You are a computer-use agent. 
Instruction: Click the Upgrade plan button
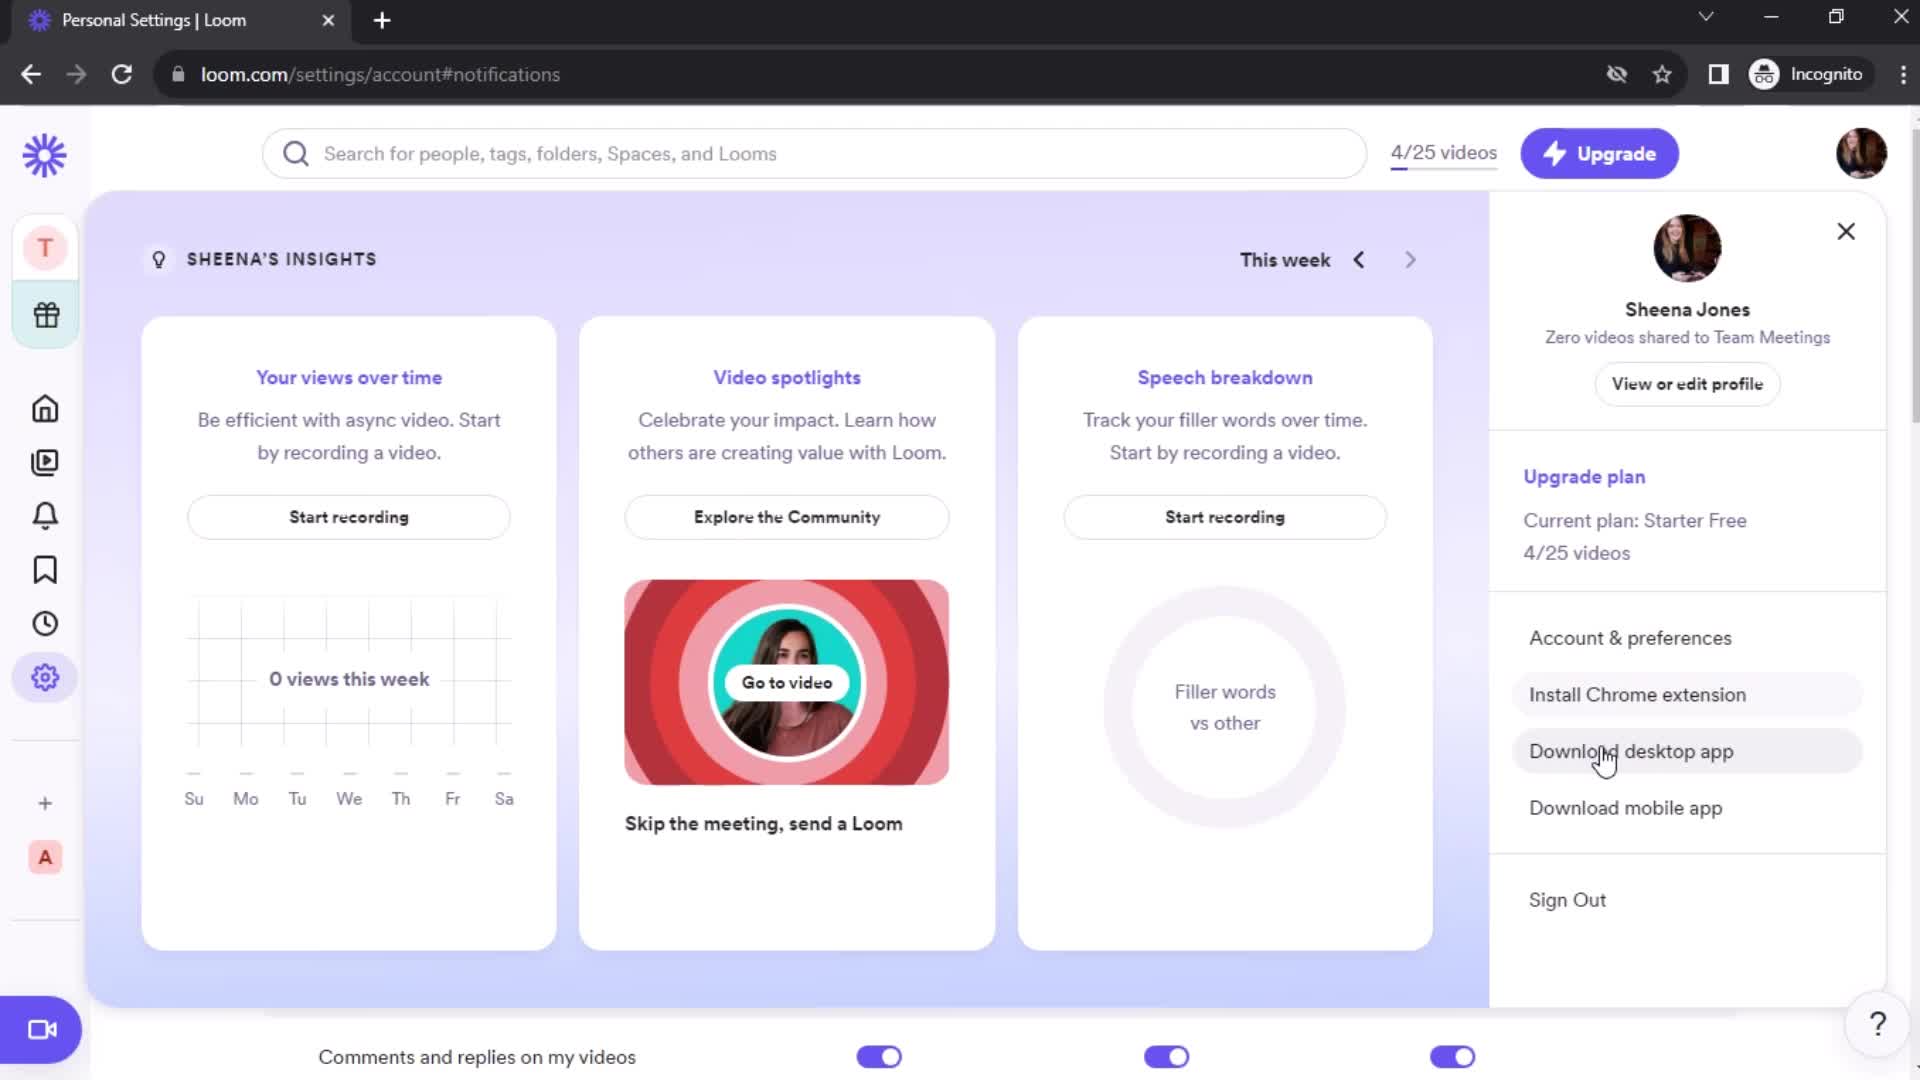coord(1582,476)
